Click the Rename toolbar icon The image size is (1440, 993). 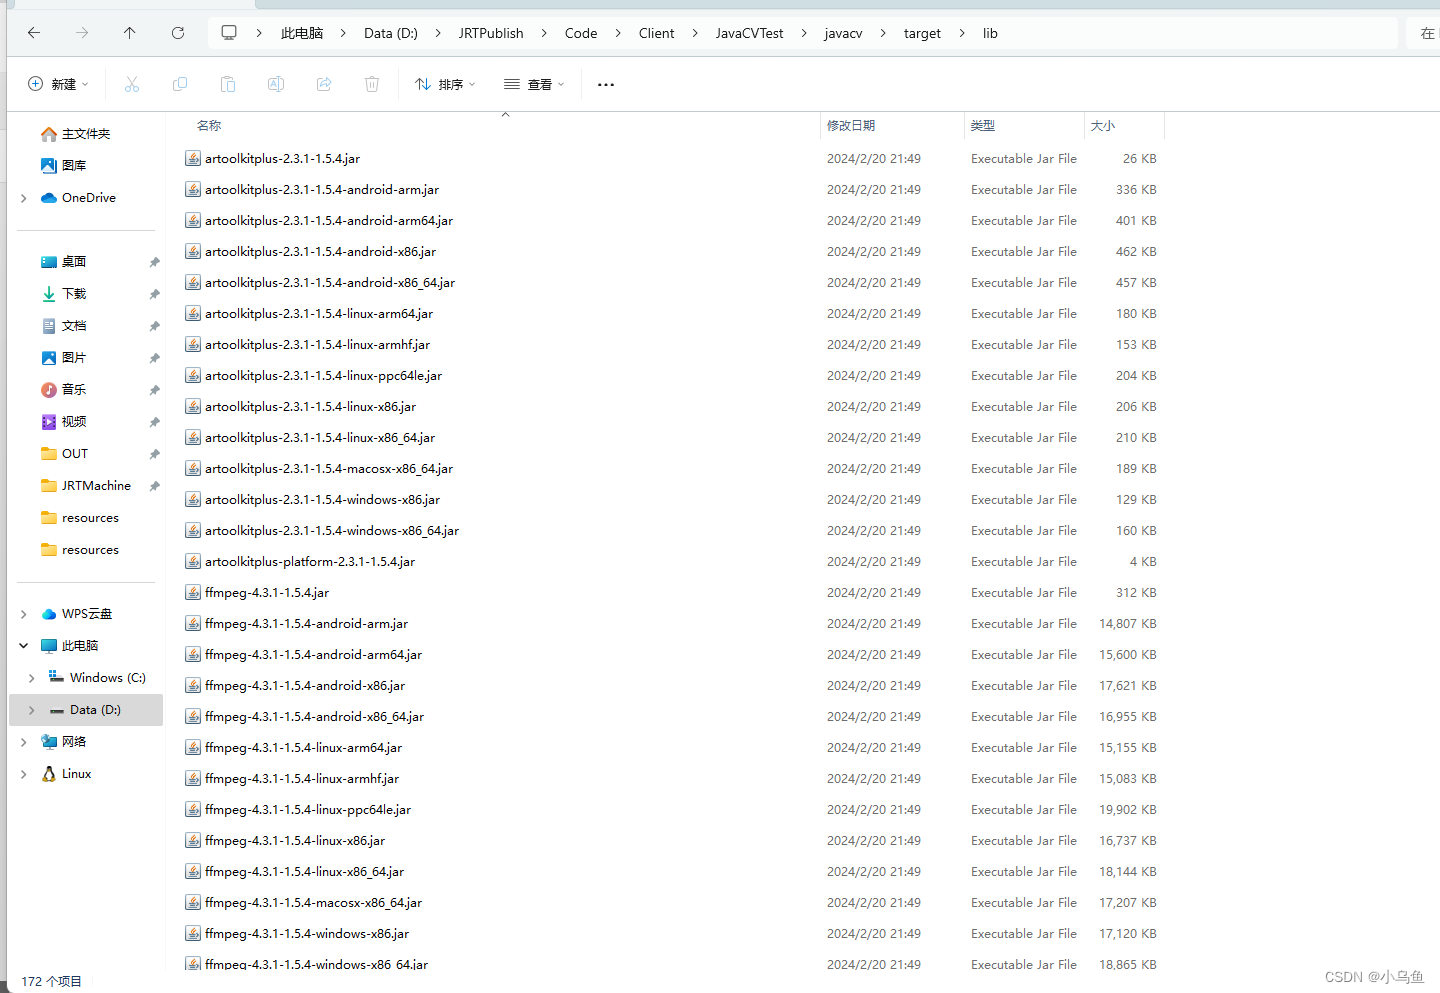click(276, 84)
